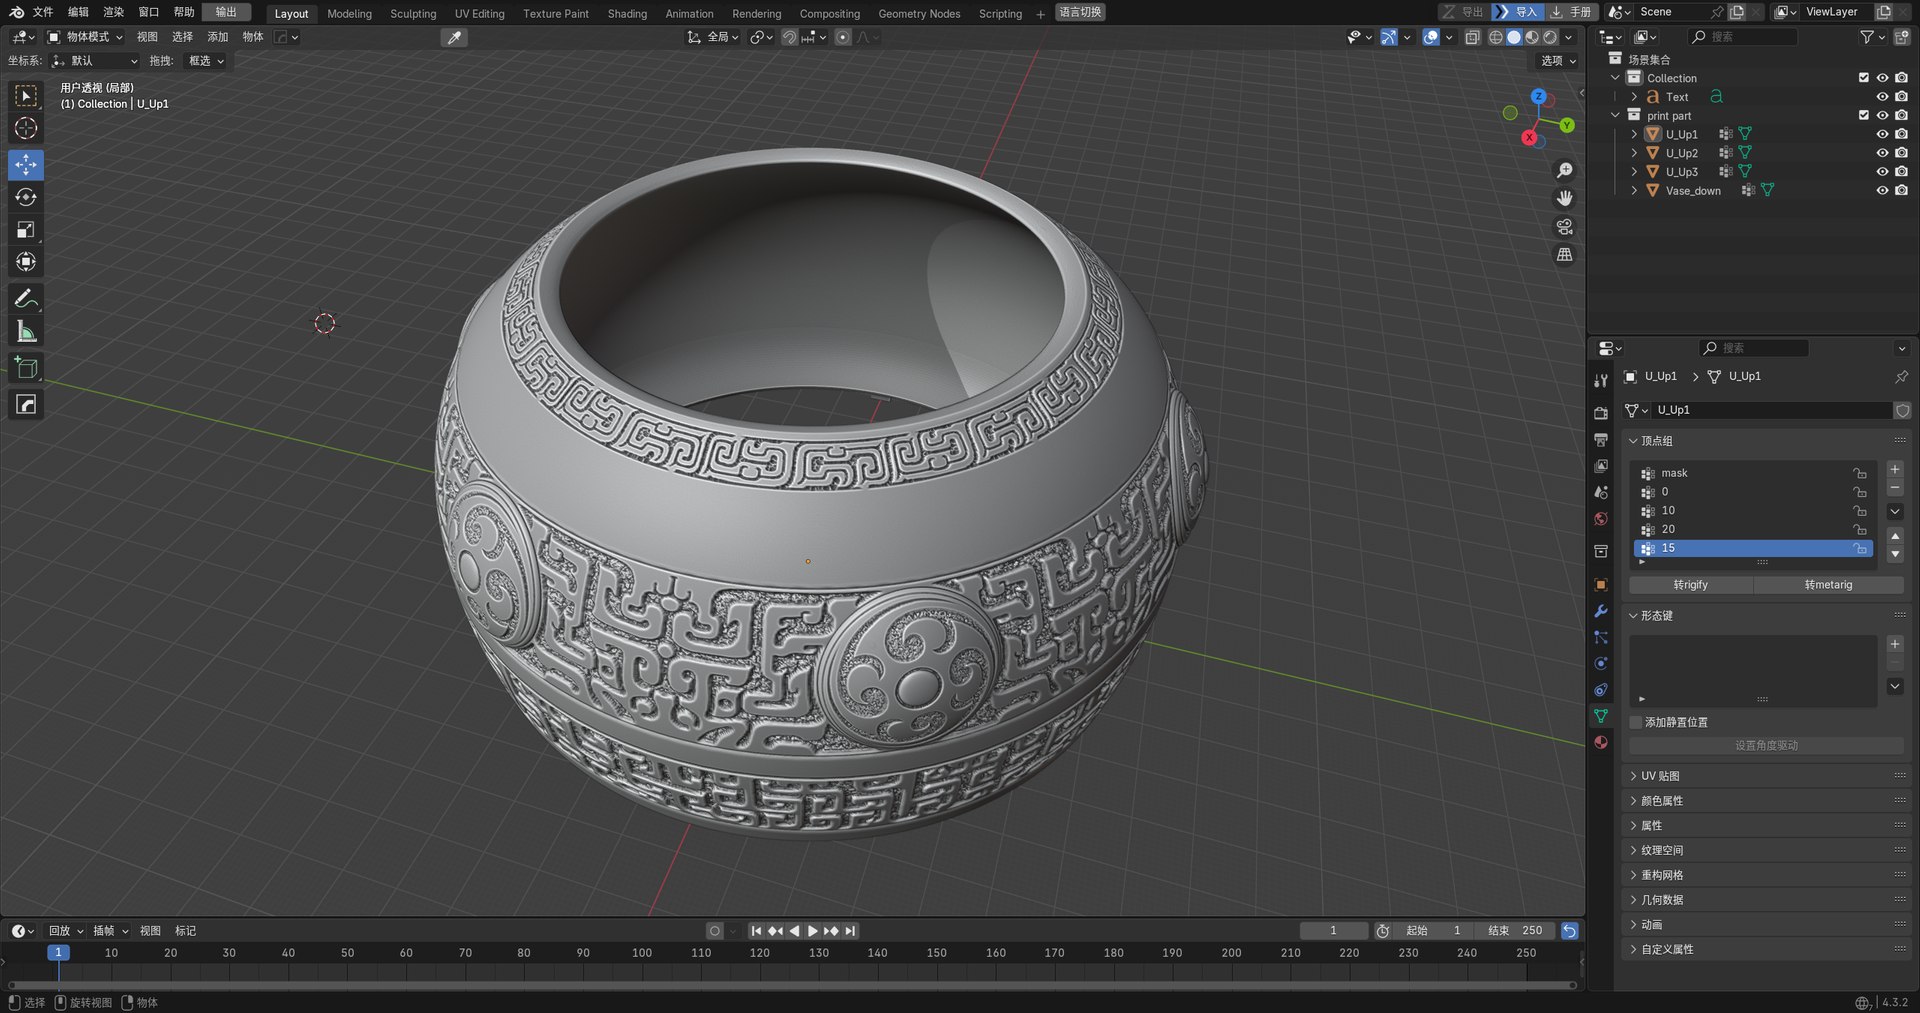Open the Material properties tab

[1601, 742]
